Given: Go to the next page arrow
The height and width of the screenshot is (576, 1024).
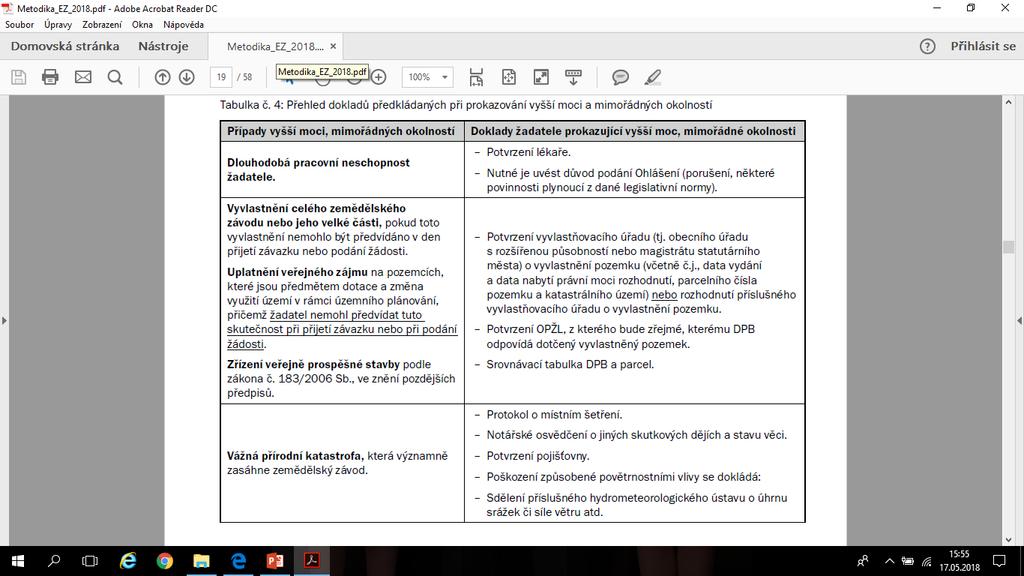Looking at the screenshot, I should (x=187, y=77).
